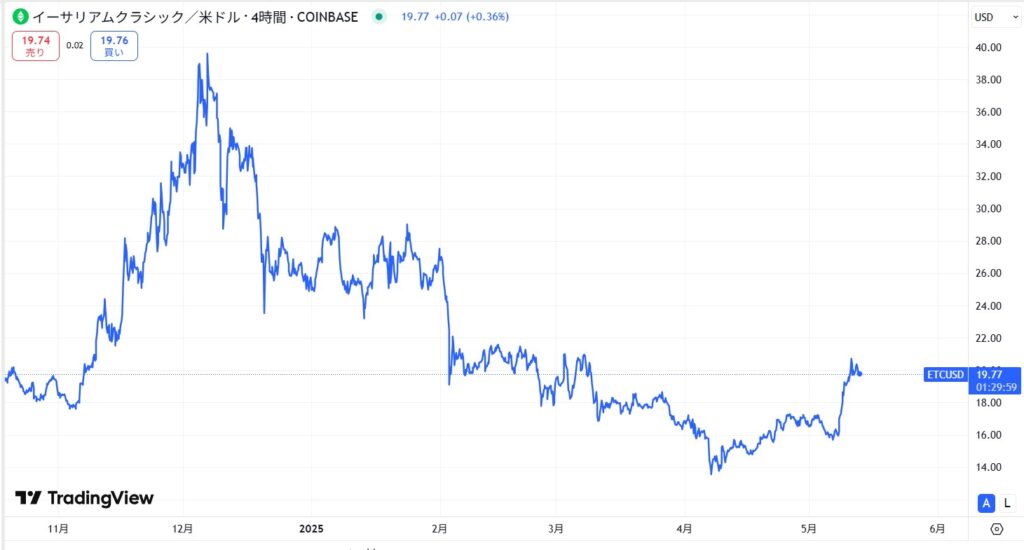The image size is (1024, 550).
Task: Click the 2025 time axis label
Action: click(312, 528)
